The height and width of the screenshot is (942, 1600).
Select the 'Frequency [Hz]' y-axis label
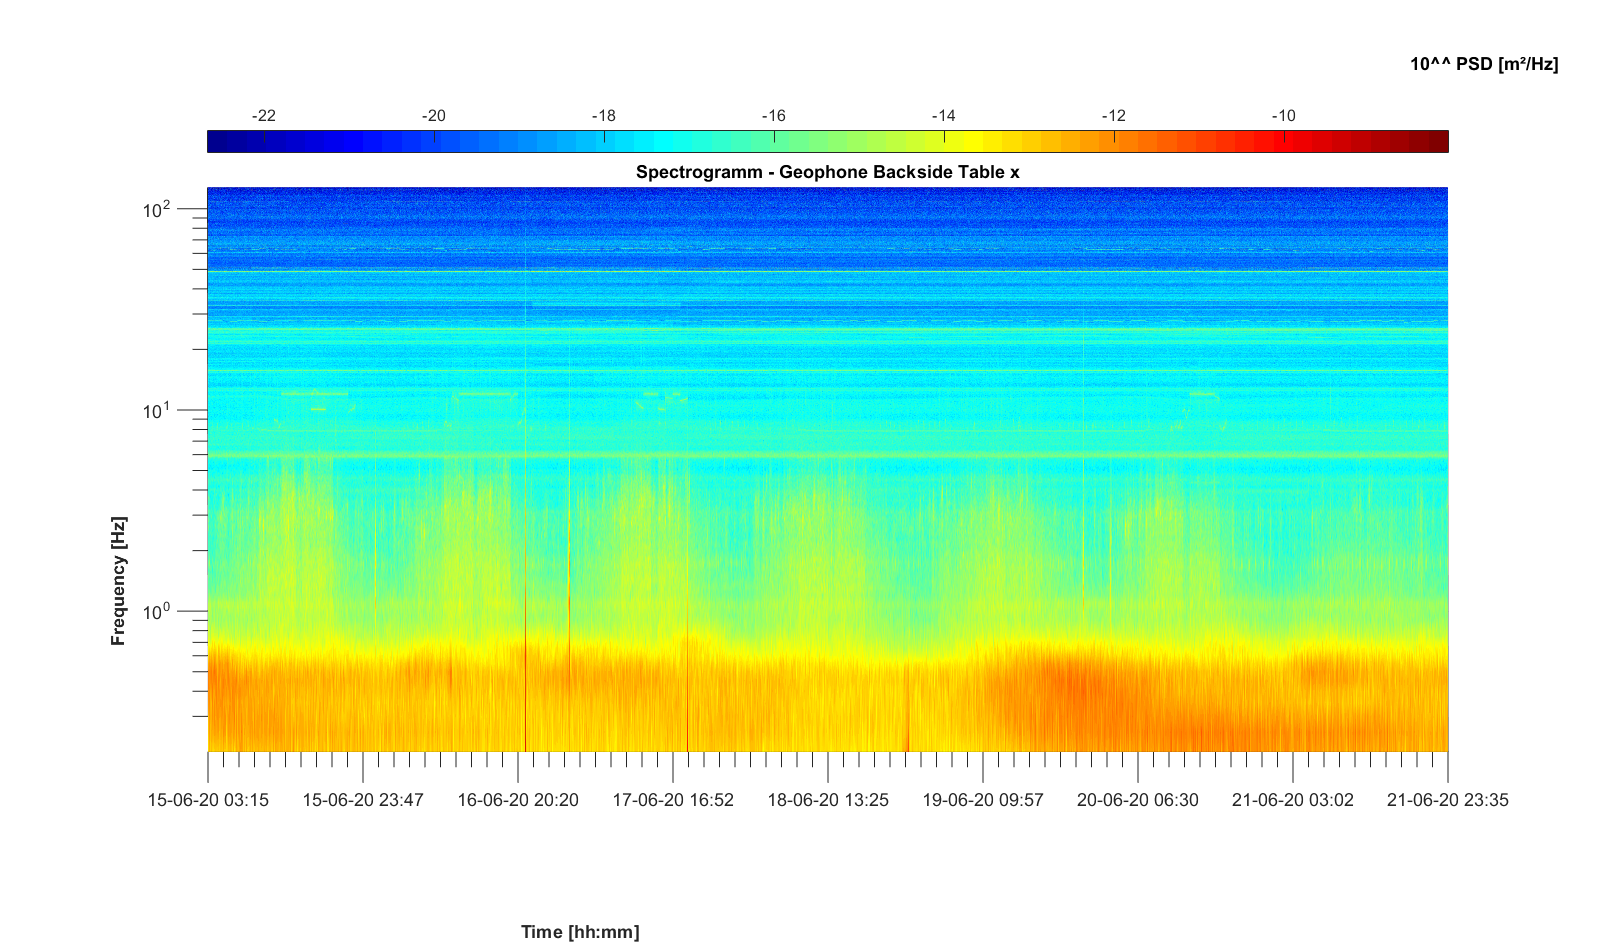tap(119, 581)
